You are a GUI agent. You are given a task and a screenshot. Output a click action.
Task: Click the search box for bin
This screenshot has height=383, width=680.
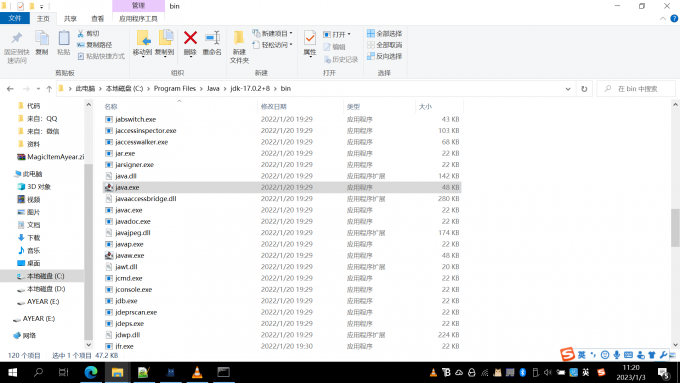pyautogui.click(x=636, y=88)
